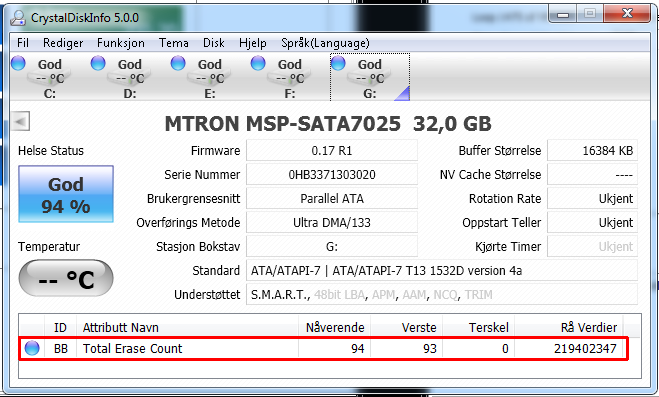Click the previous disk arrow button
The height and width of the screenshot is (397, 659).
pyautogui.click(x=20, y=122)
